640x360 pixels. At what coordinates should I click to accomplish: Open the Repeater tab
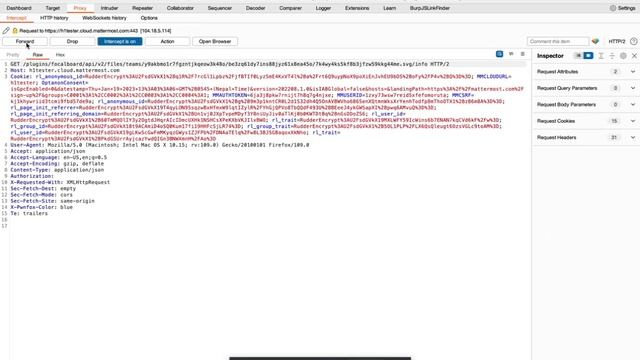coord(142,8)
